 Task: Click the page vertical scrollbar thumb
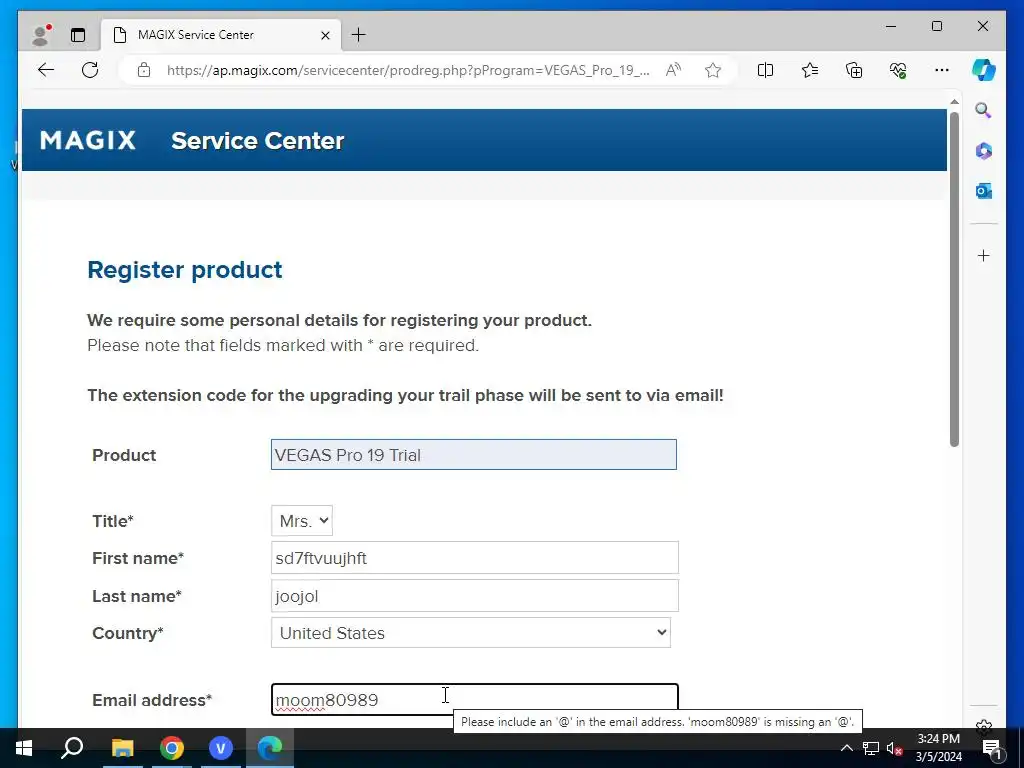(x=954, y=280)
